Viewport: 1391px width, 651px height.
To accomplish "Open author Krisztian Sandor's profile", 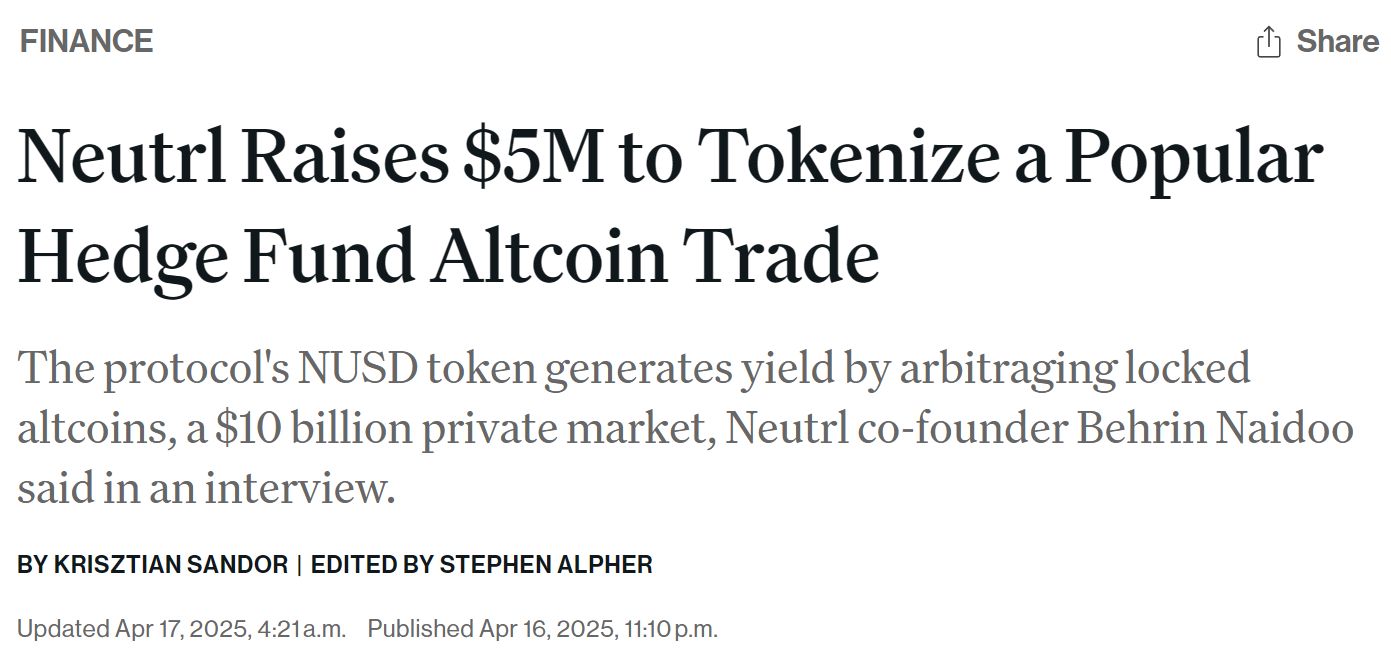I will coord(170,565).
